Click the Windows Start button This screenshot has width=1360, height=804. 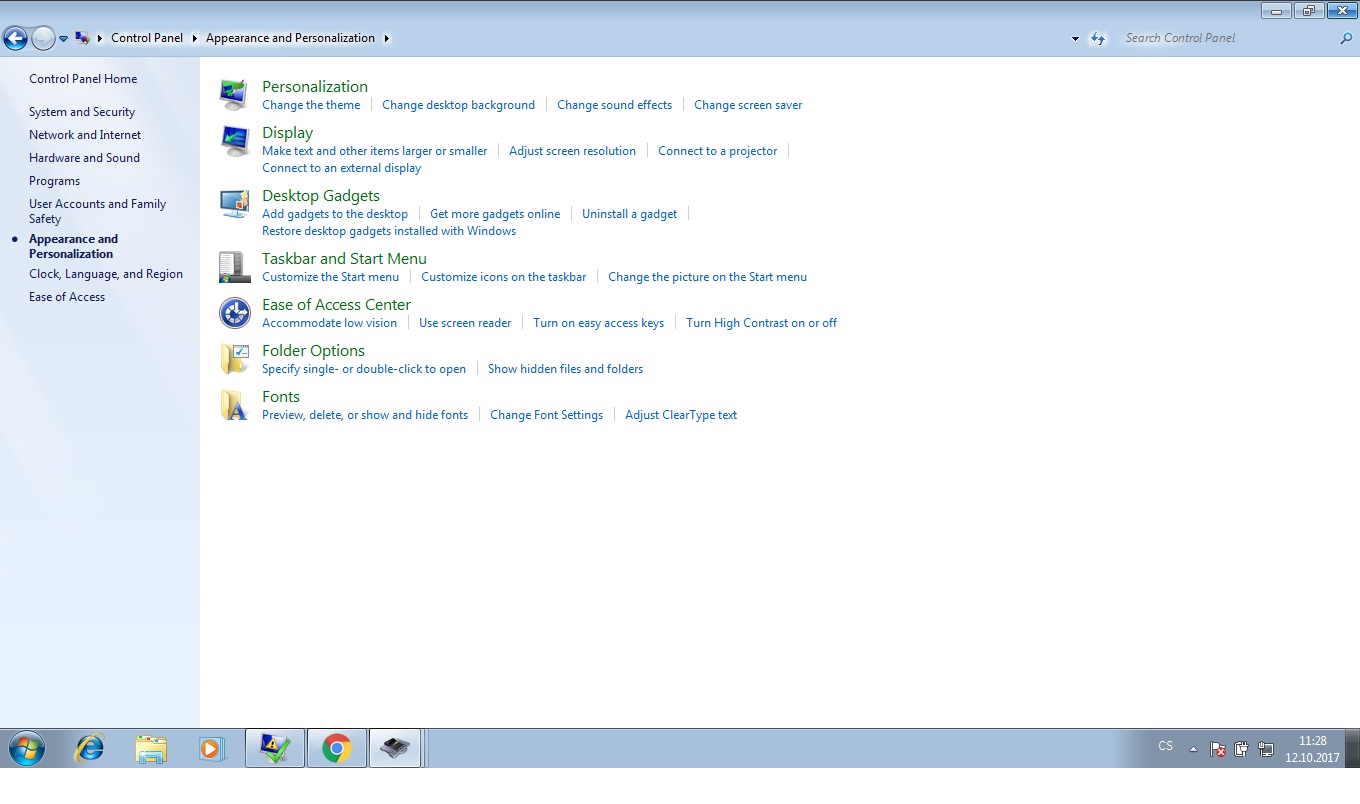(26, 748)
